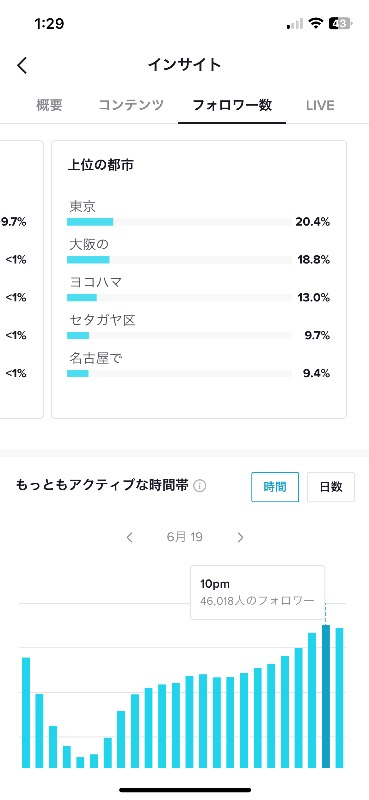This screenshot has height=800, width=369.
Task: Tap the 大阪の city row bar
Action: pos(179,260)
